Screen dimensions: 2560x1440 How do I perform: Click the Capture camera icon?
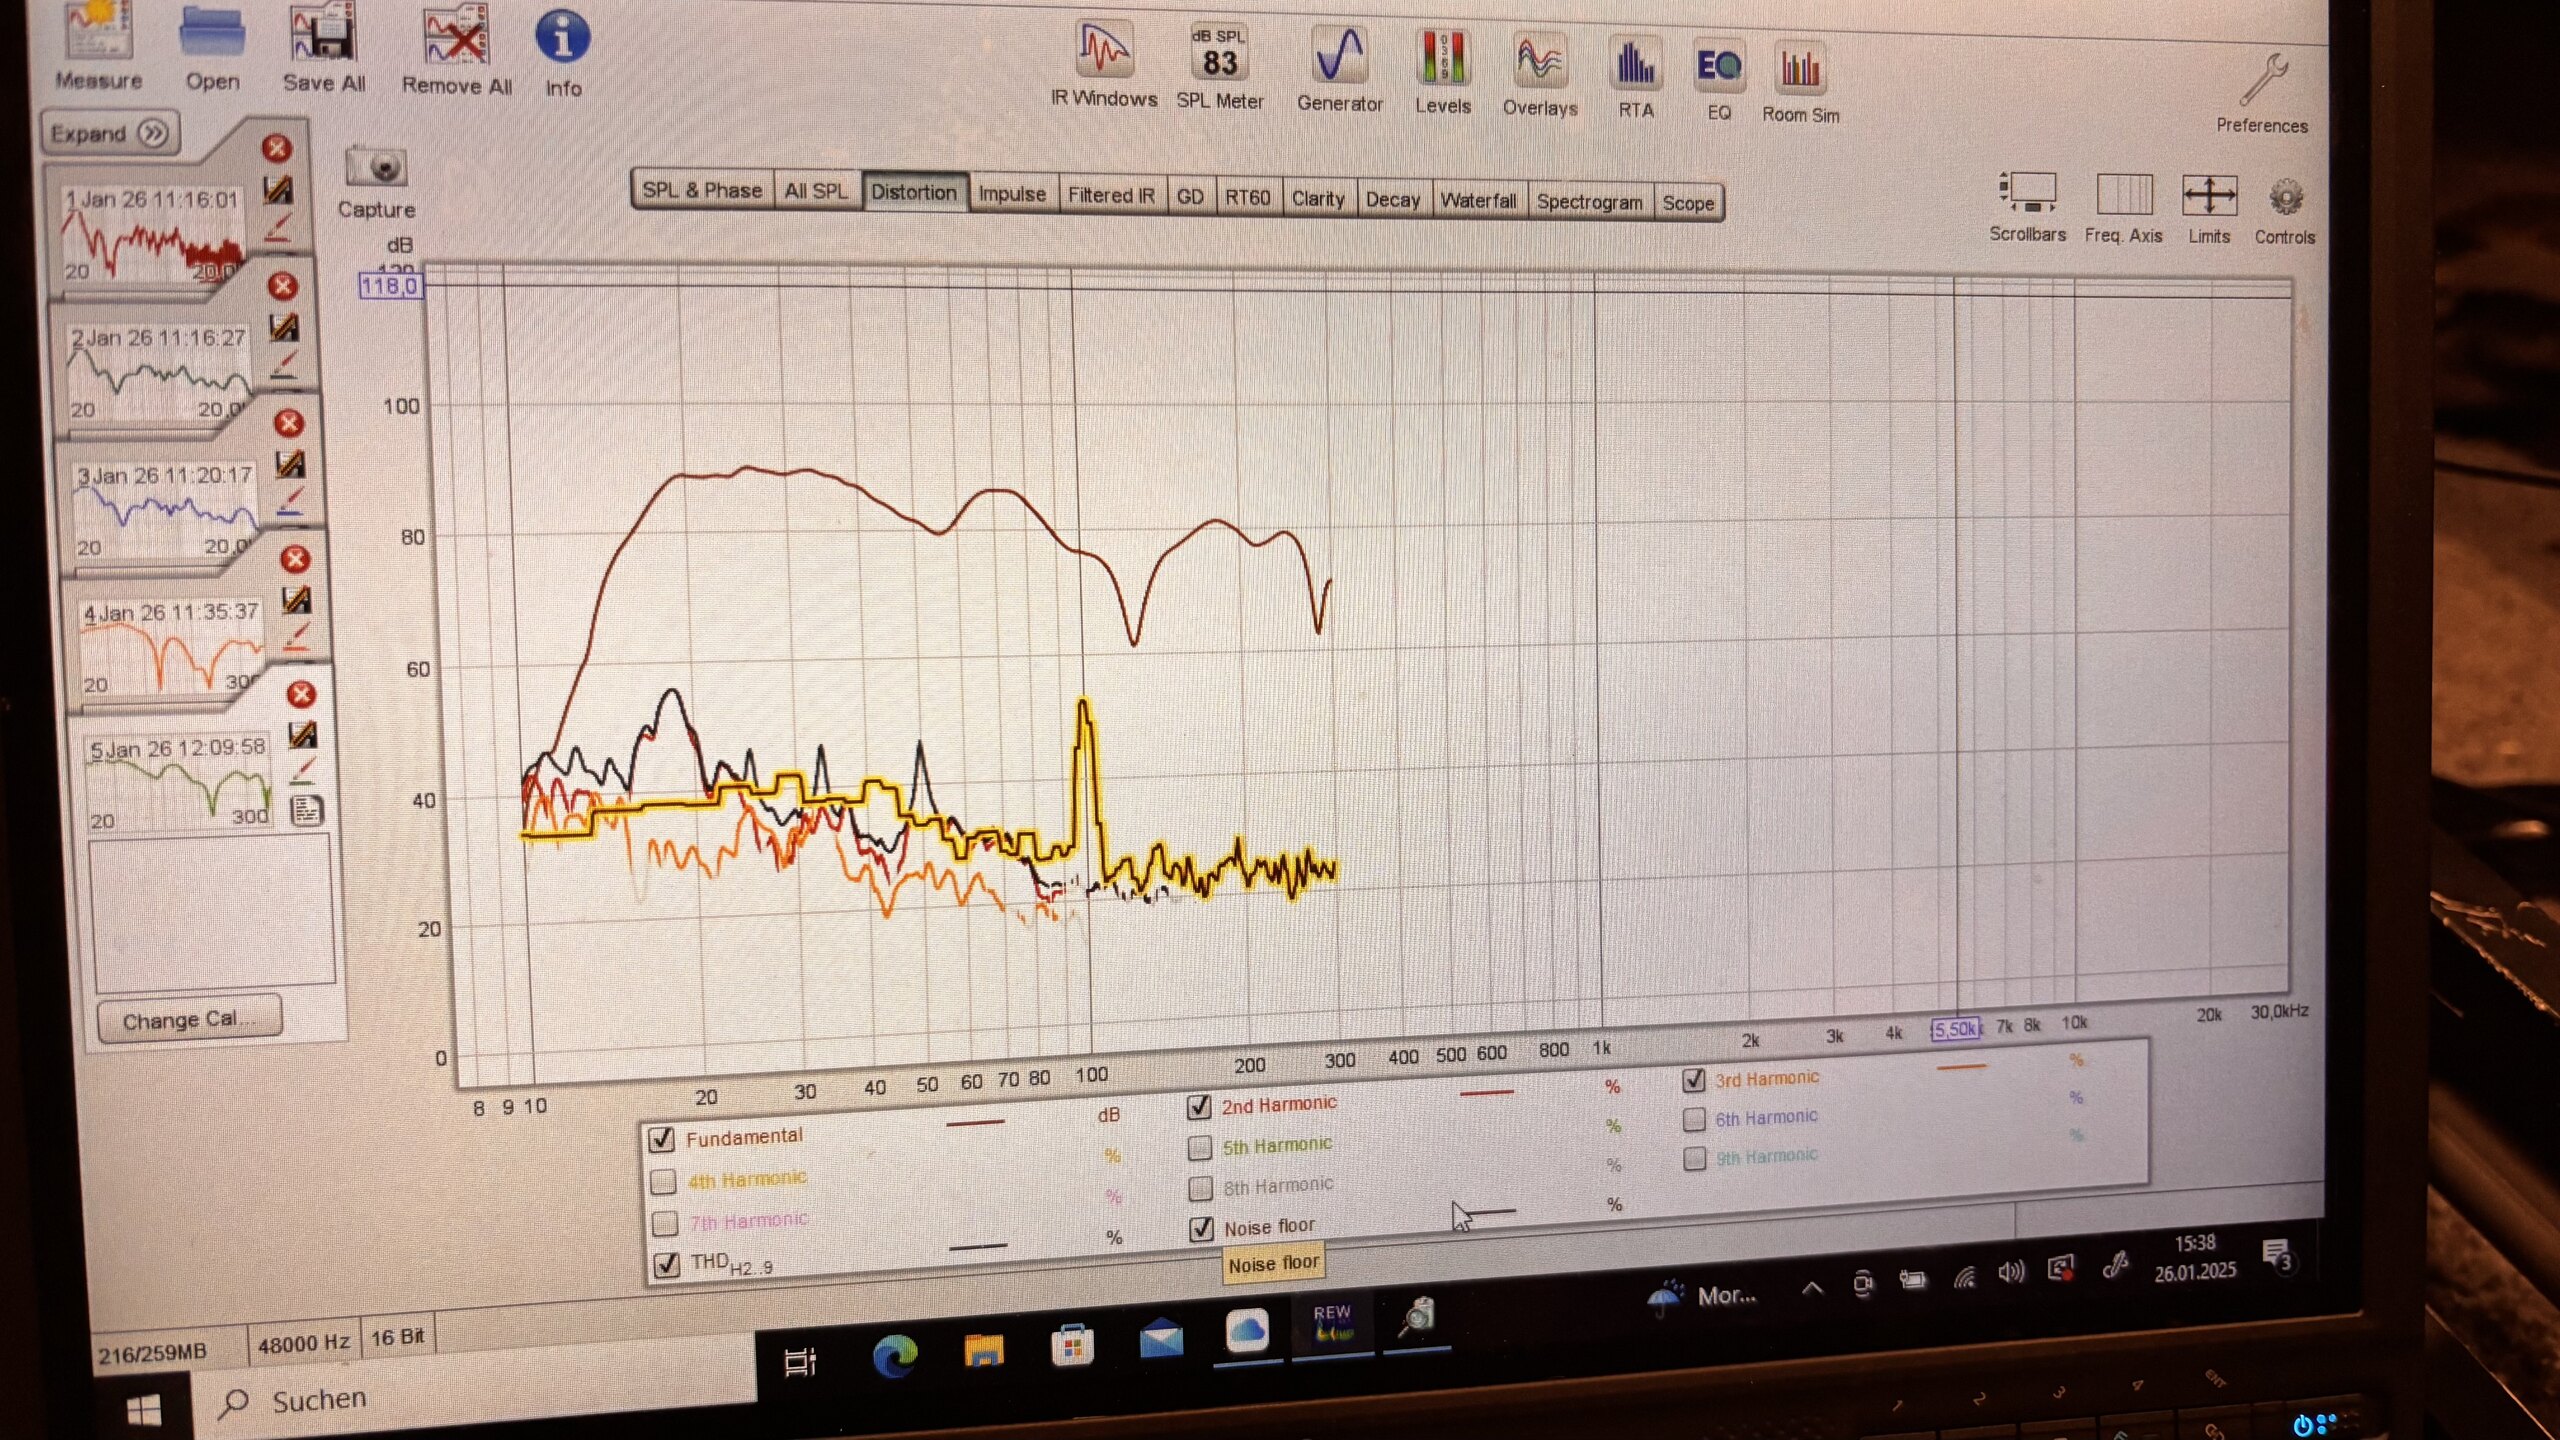[376, 168]
